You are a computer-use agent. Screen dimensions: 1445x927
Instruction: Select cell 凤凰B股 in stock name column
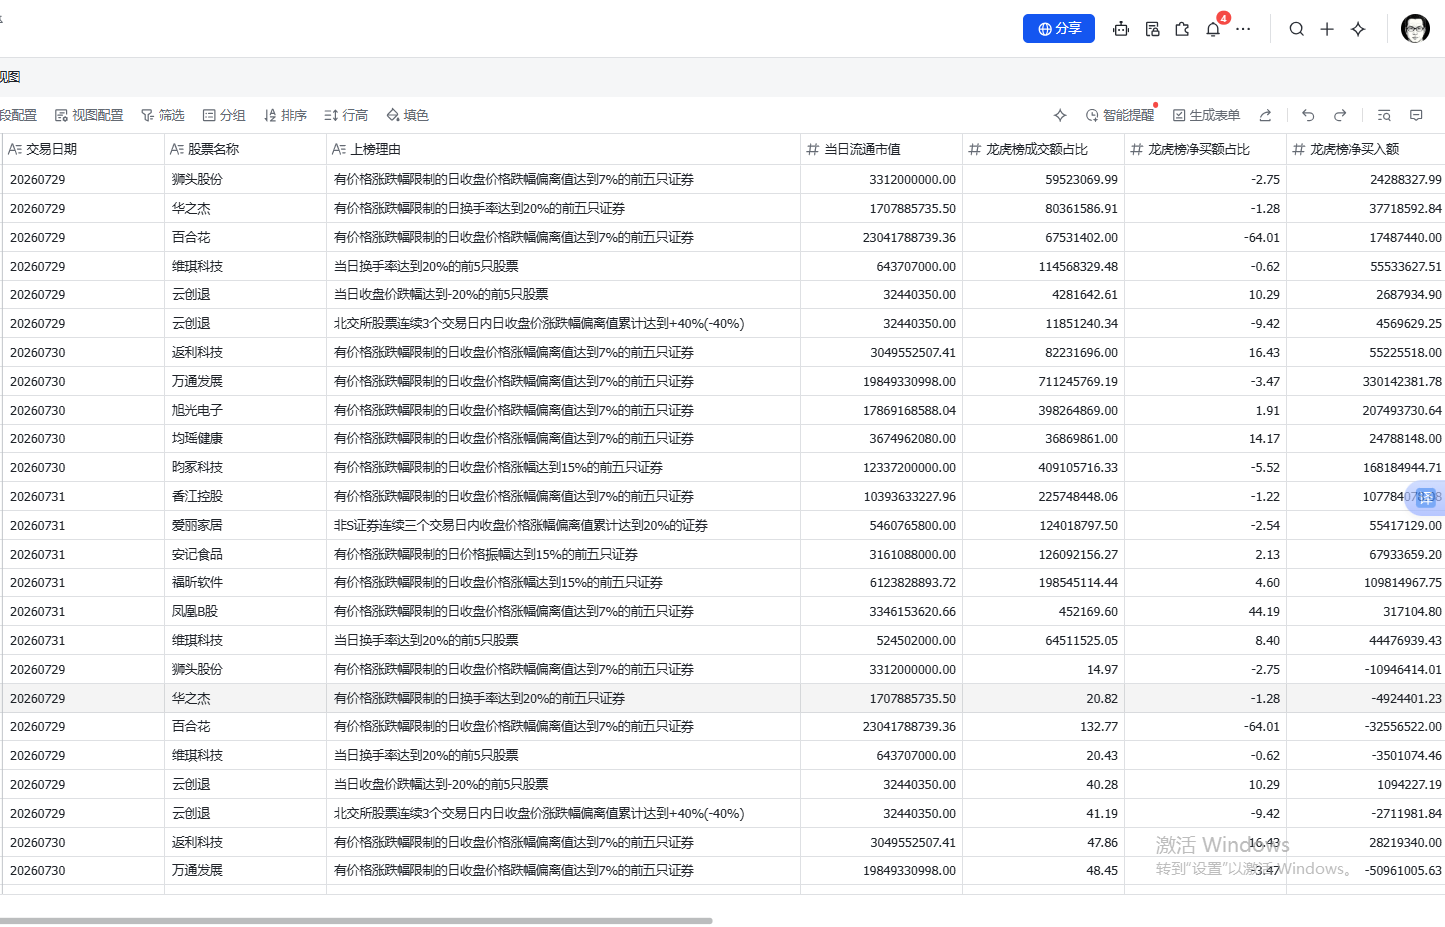point(246,611)
